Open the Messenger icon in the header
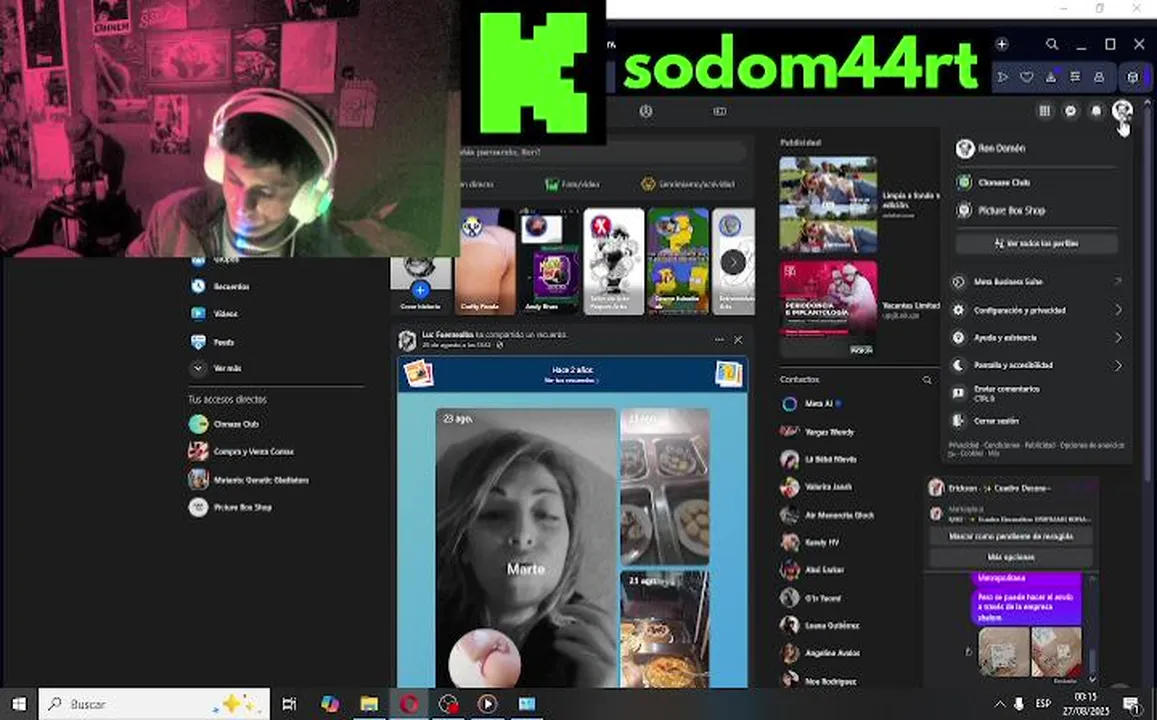The height and width of the screenshot is (720, 1157). tap(1070, 111)
